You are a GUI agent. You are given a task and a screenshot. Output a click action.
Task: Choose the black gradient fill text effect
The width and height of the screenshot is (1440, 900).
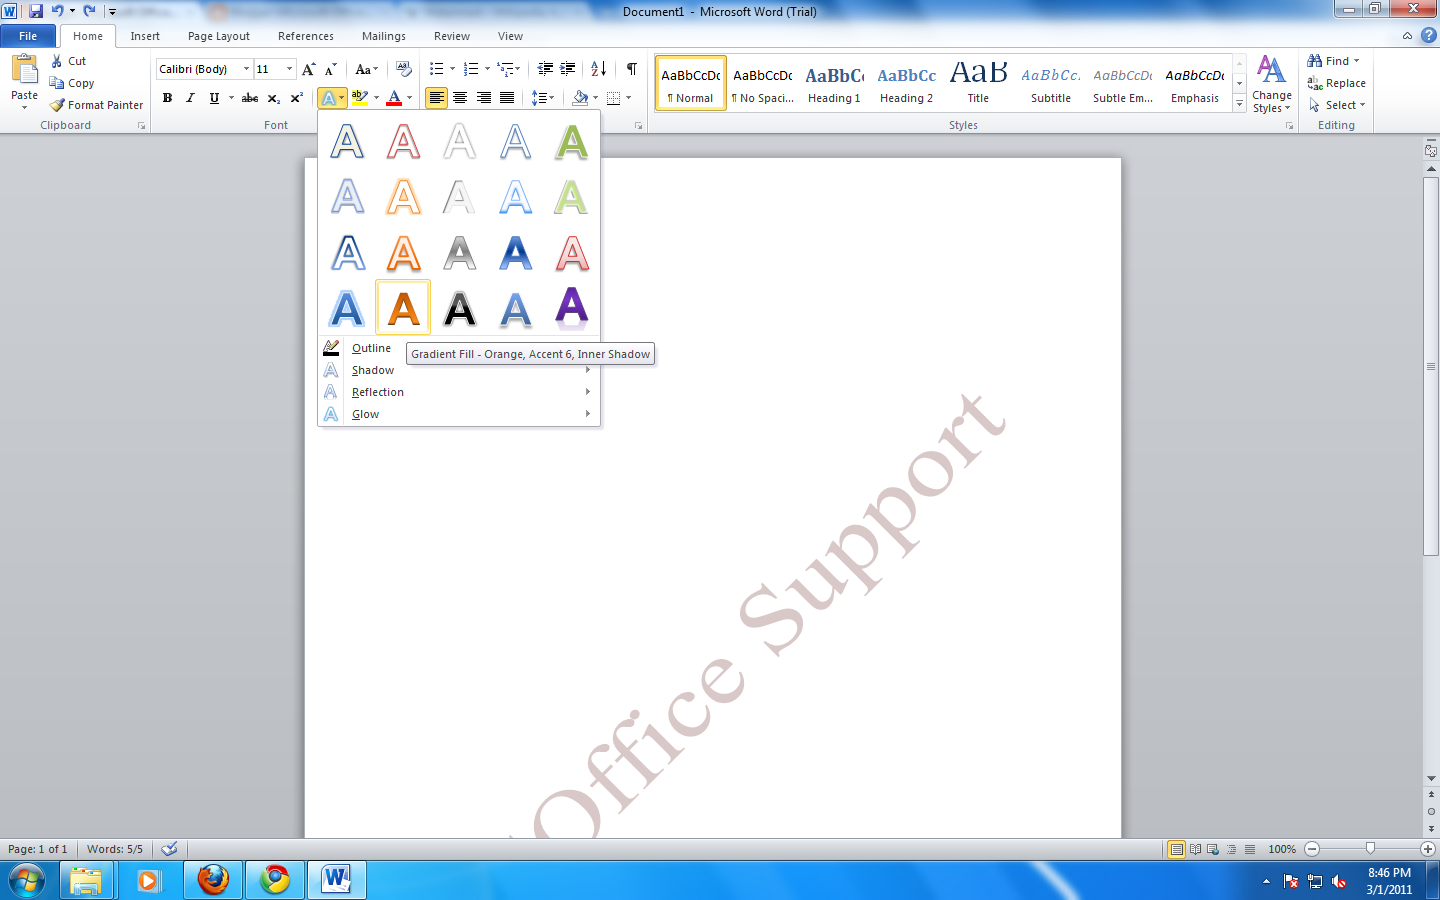pyautogui.click(x=459, y=307)
